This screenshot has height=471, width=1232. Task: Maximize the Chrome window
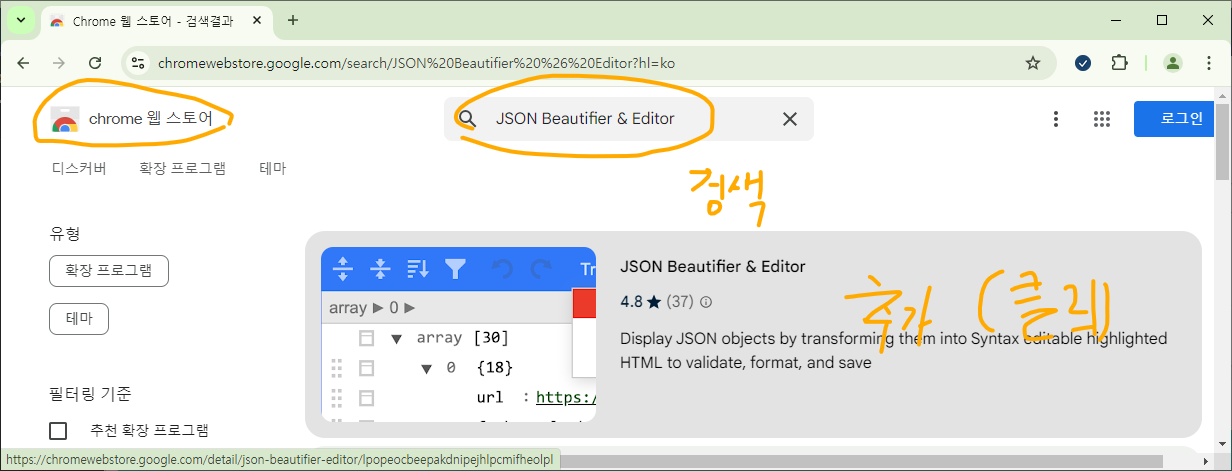click(1161, 20)
